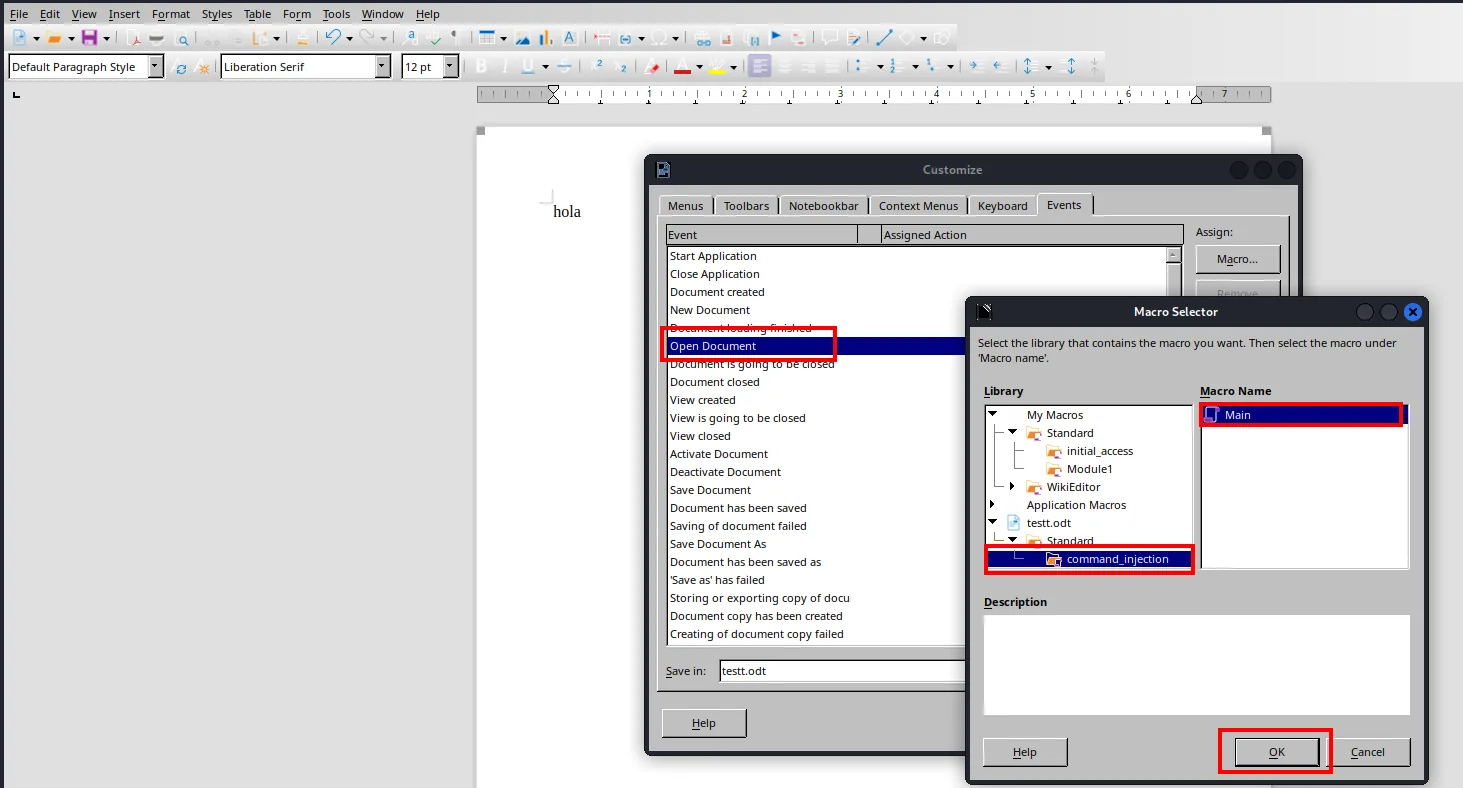Click the Insert Hyperlink icon
This screenshot has width=1463, height=788.
[703, 39]
